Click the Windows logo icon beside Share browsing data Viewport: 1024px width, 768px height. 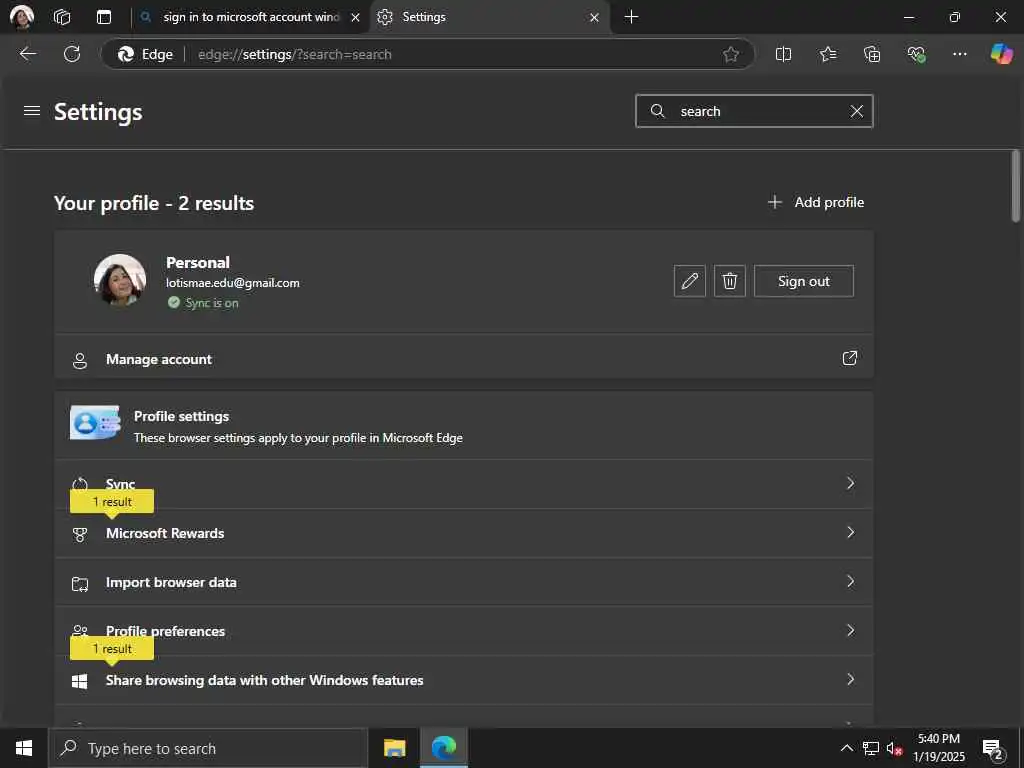pyautogui.click(x=80, y=682)
